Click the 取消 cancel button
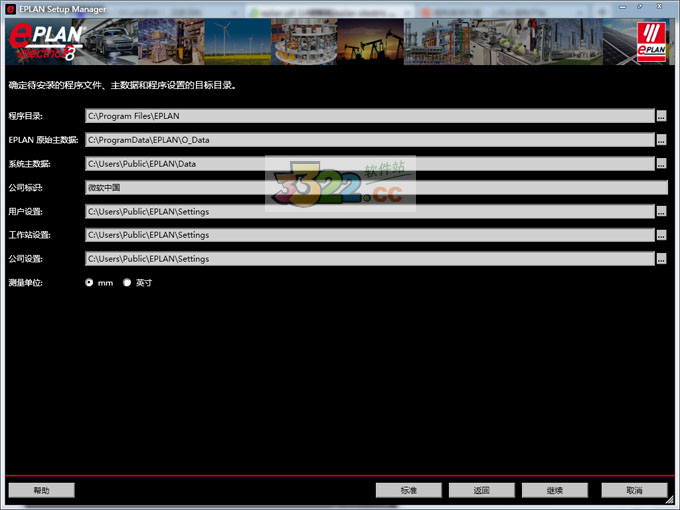 (634, 490)
